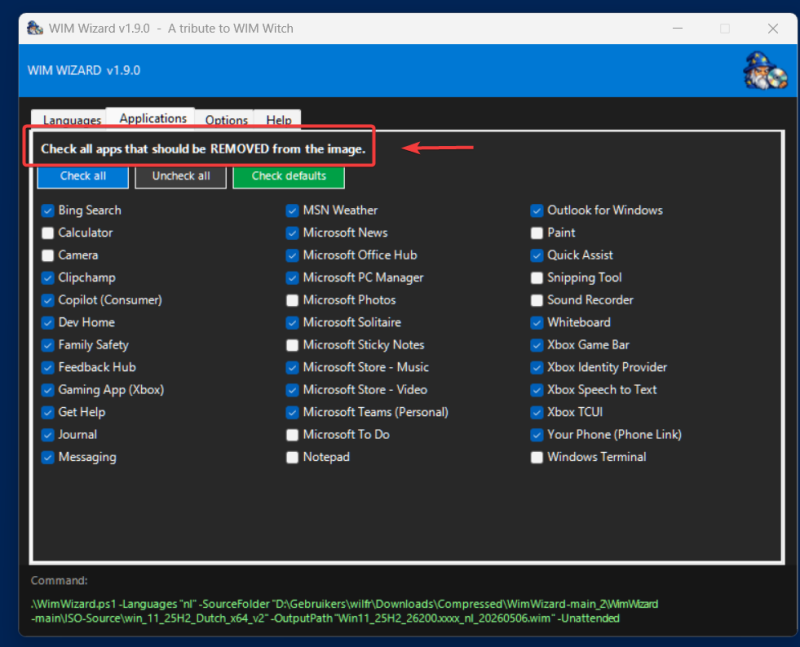Screen dimensions: 800x647
Task: Uncheck Gaming App (Xbox)
Action: pos(47,390)
